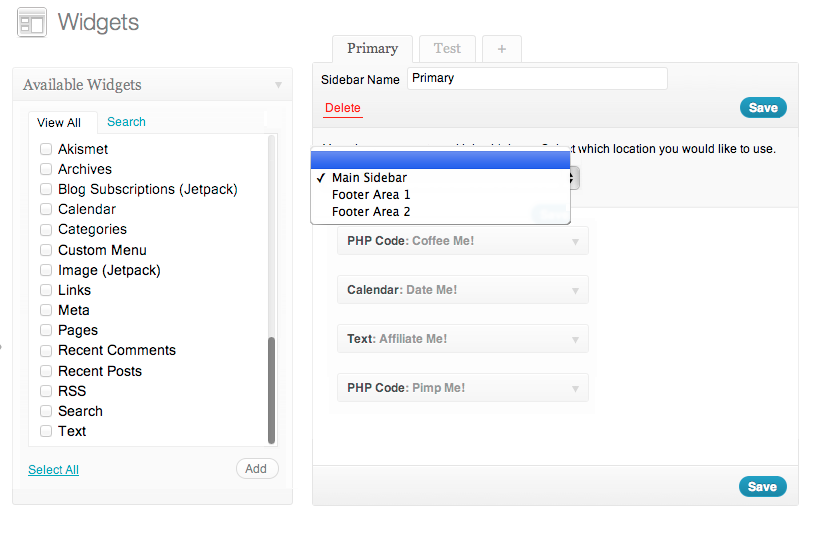
Task: Switch to the Test sidebar tab
Action: pos(447,48)
